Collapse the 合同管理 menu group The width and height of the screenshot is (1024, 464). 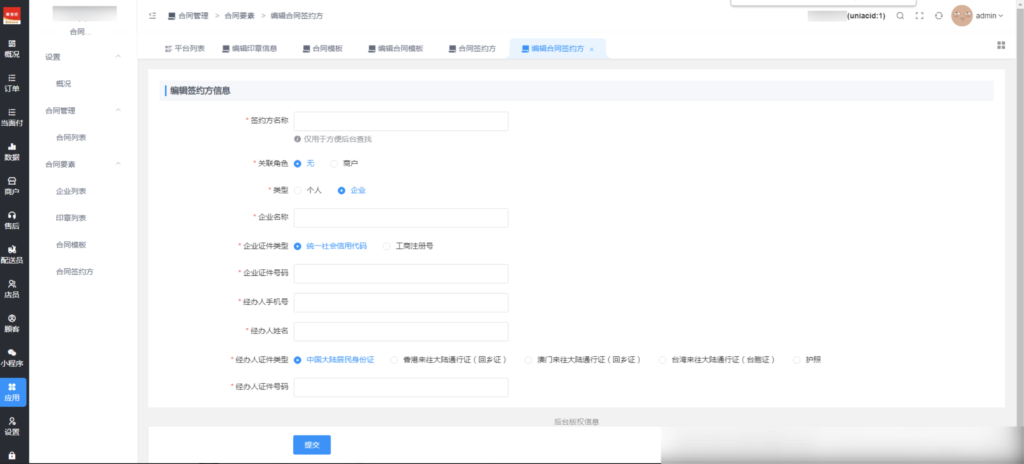click(118, 110)
